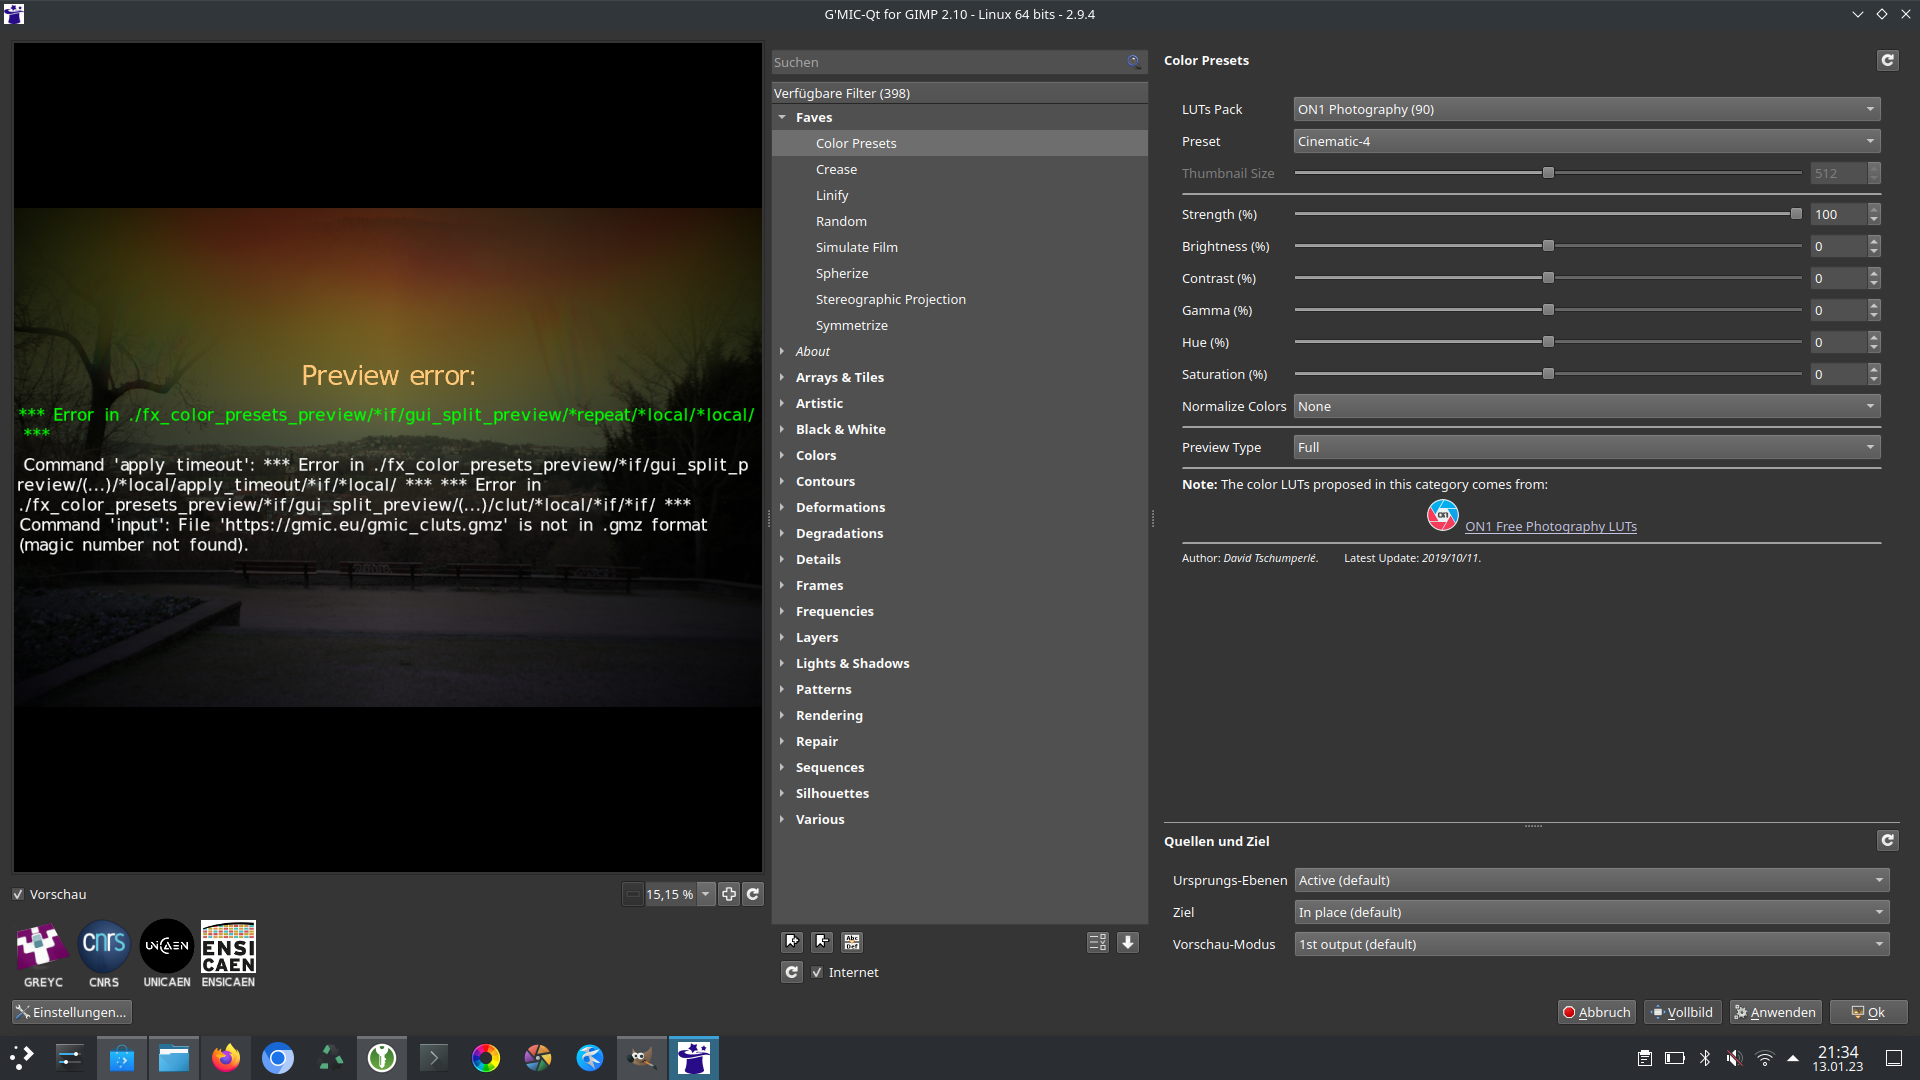Open Firefox from the taskbar

226,1058
